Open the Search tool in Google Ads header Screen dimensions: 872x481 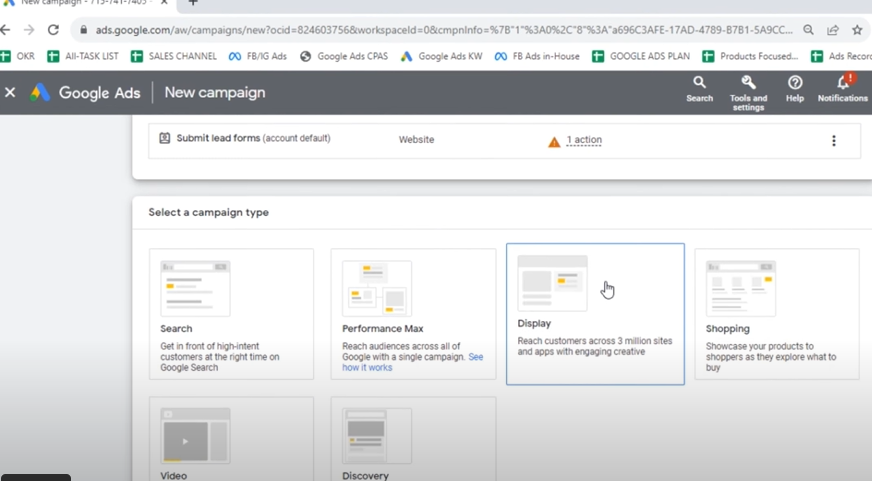tap(699, 88)
